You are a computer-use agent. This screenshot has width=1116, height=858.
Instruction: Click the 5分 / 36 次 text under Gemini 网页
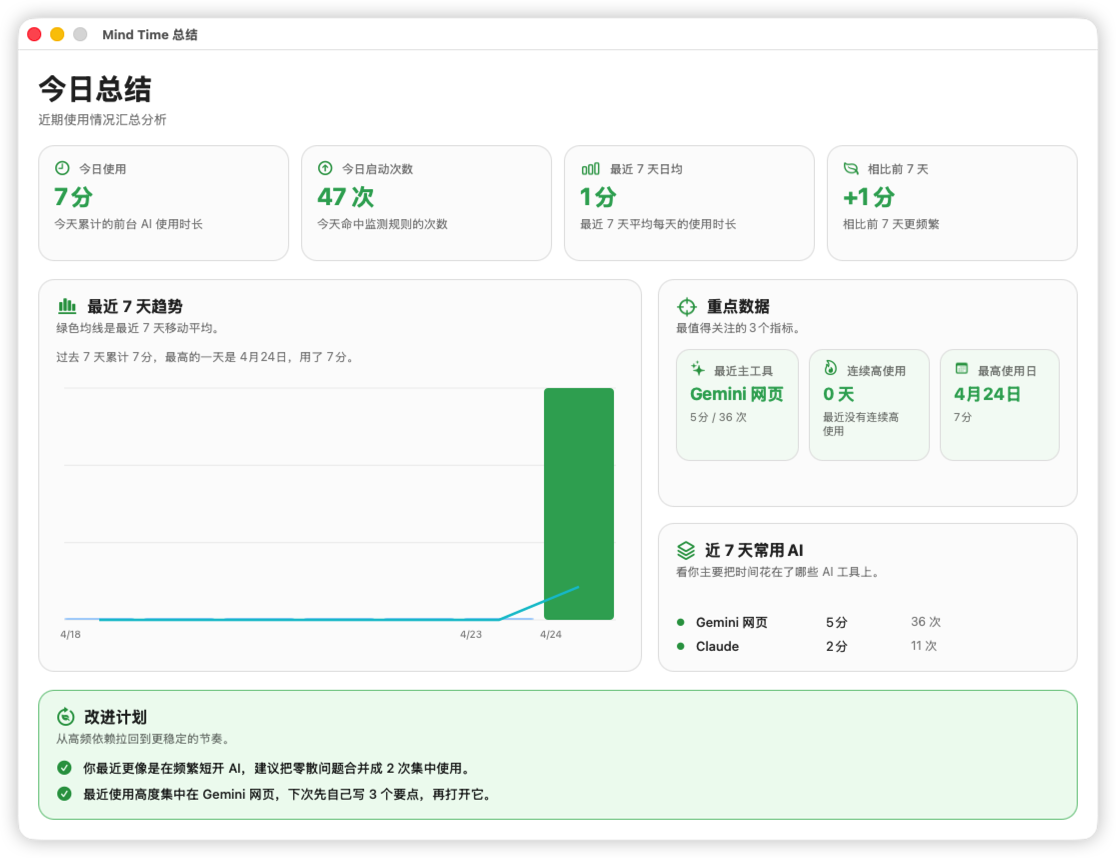pos(718,418)
